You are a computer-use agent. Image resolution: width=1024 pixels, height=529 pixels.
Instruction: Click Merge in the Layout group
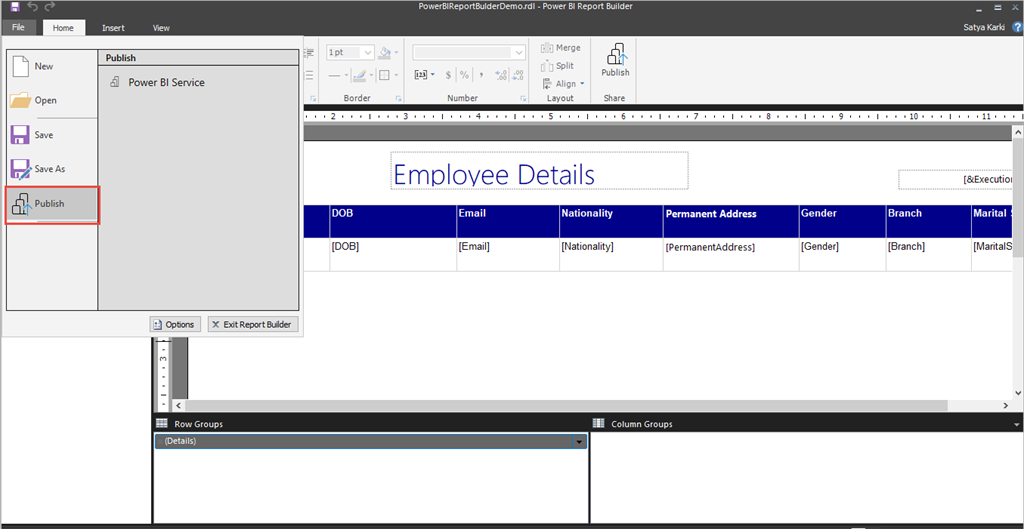(x=560, y=48)
